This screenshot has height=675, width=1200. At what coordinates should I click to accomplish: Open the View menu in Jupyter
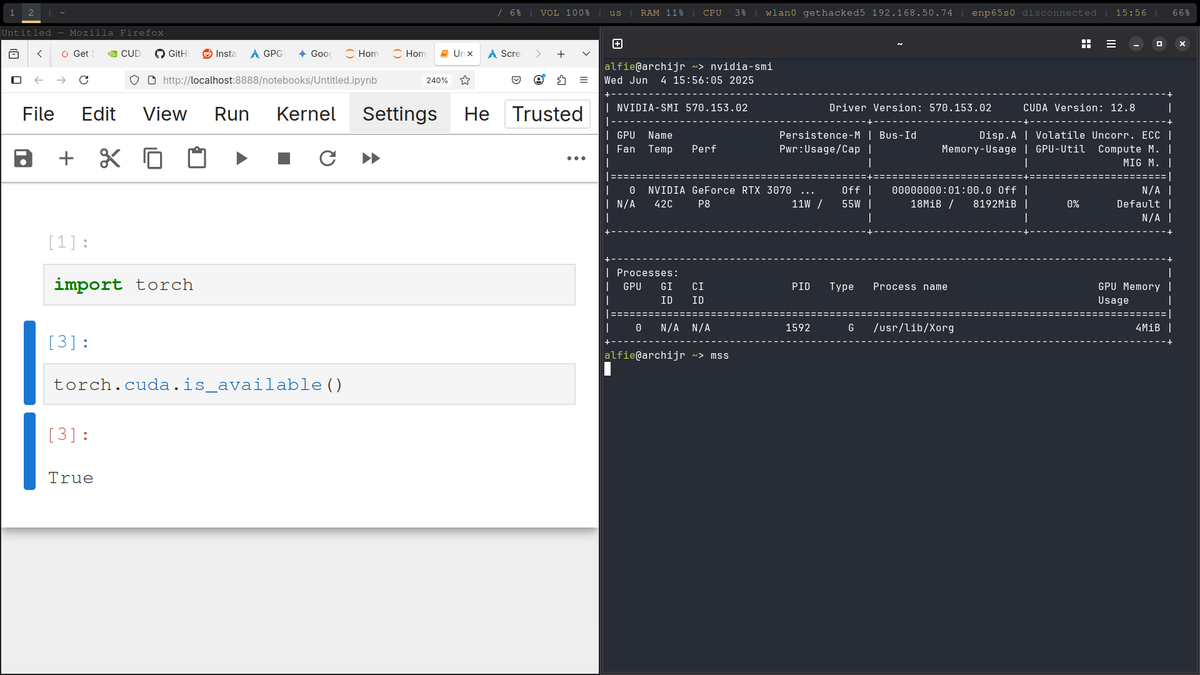point(165,114)
